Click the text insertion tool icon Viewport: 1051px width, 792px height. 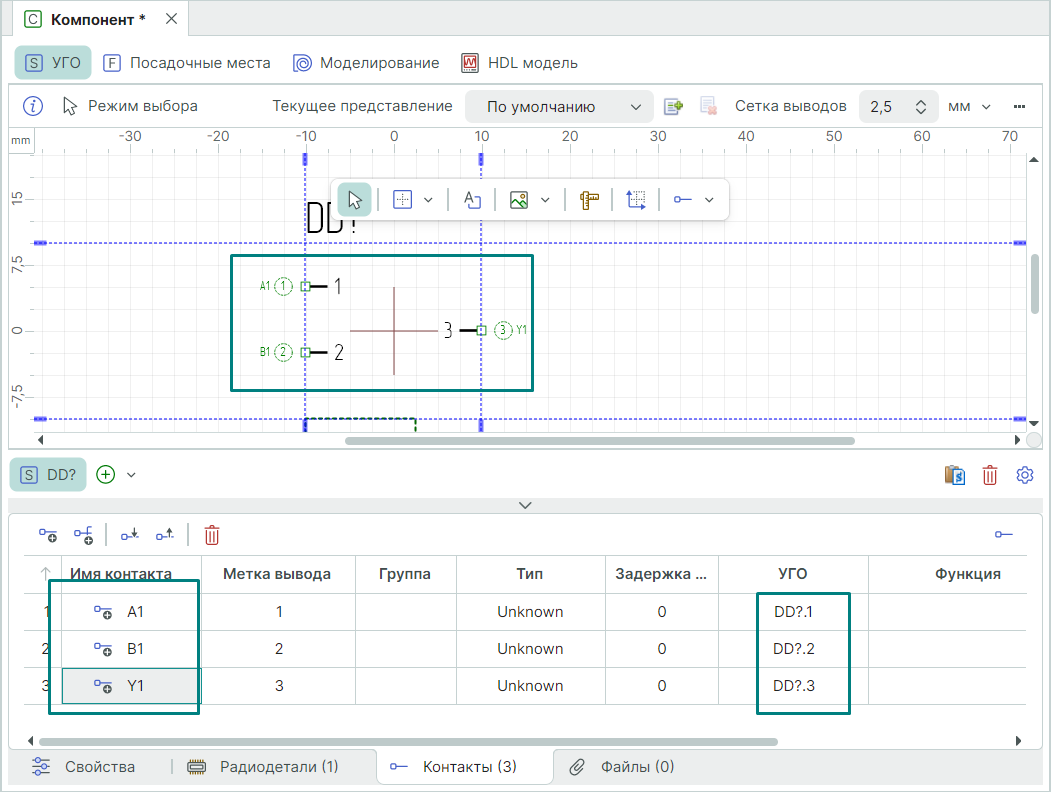pos(472,200)
